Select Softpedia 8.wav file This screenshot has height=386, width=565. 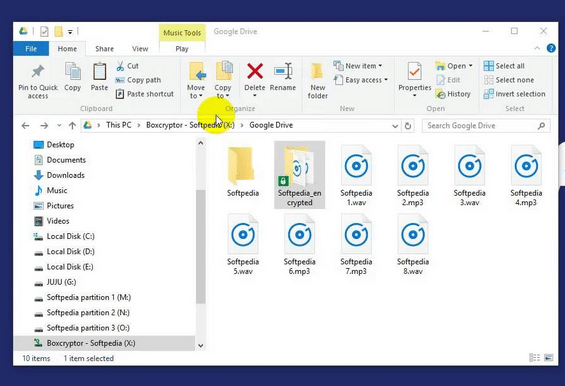[413, 244]
